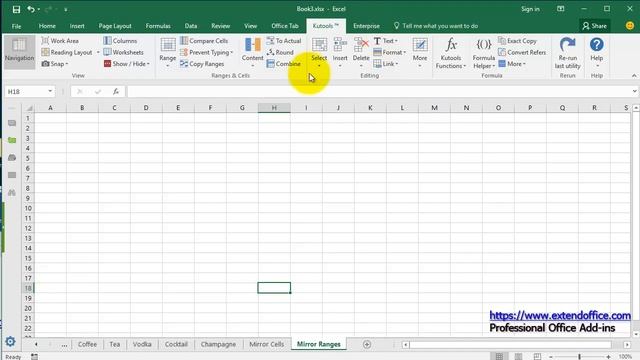
Task: Switch to the Office Tab ribbon tab
Action: [285, 26]
